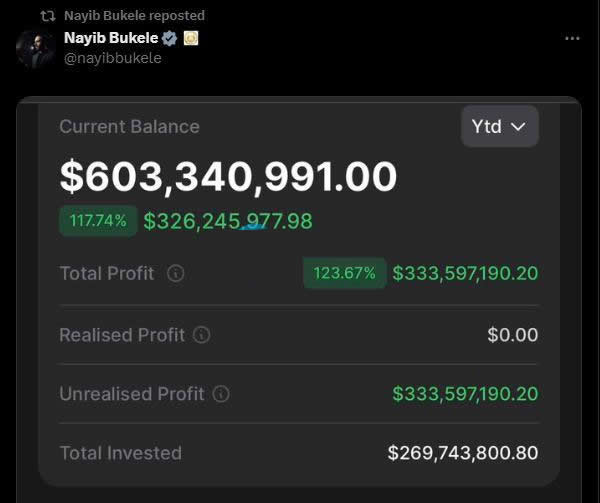
Task: Click the 117.74% green percentage badge
Action: point(99,221)
